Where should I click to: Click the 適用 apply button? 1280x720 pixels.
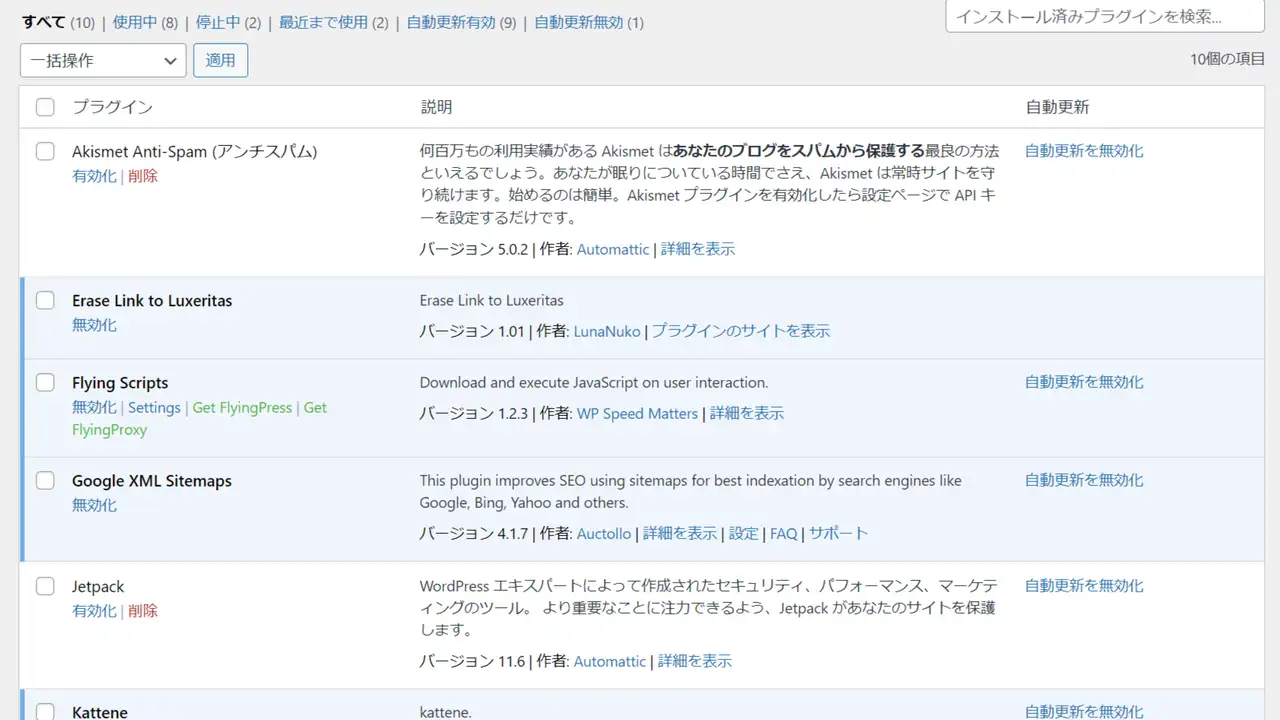pyautogui.click(x=220, y=60)
